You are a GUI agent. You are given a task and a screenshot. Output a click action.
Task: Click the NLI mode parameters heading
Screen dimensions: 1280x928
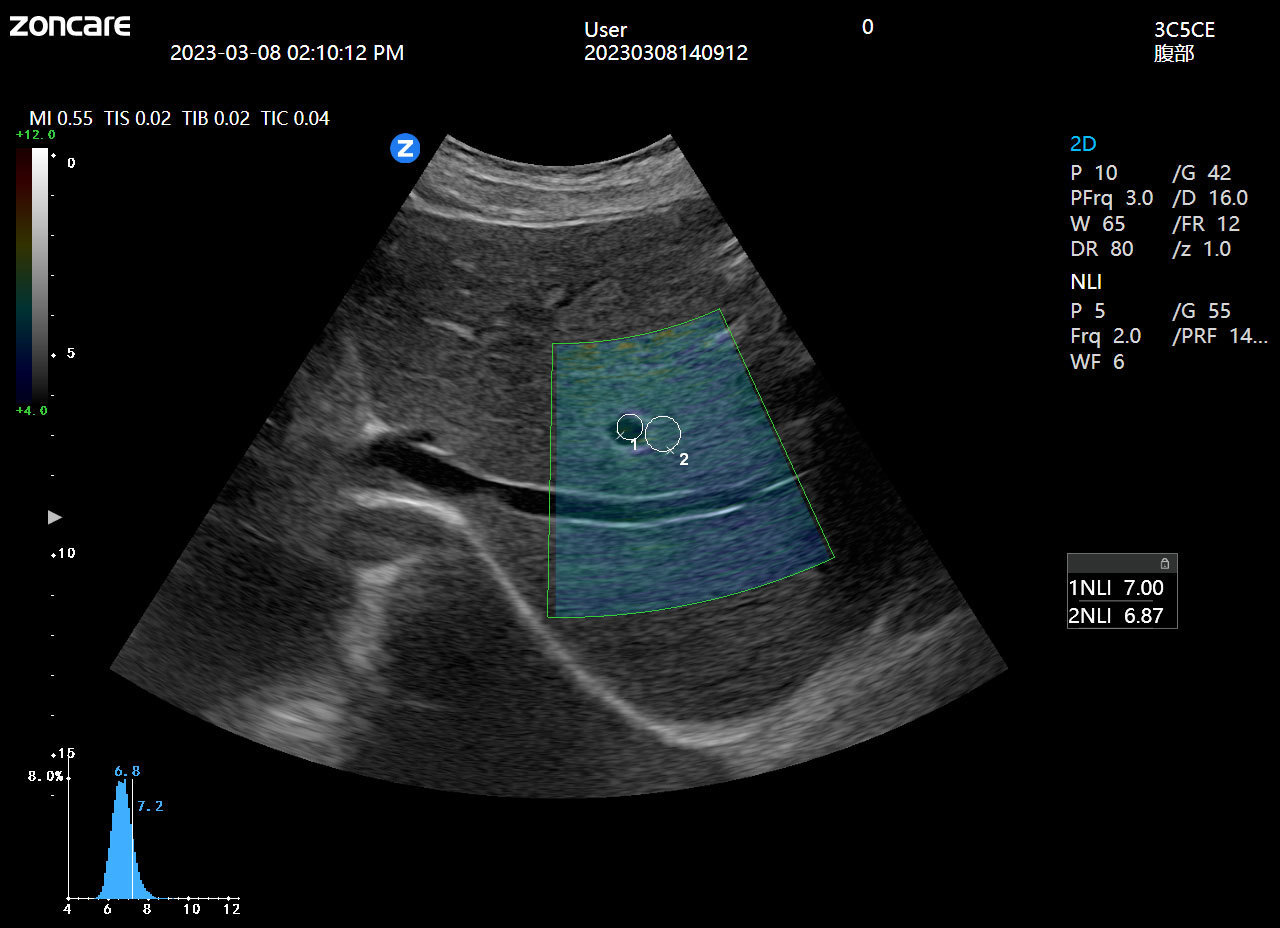tap(1086, 283)
